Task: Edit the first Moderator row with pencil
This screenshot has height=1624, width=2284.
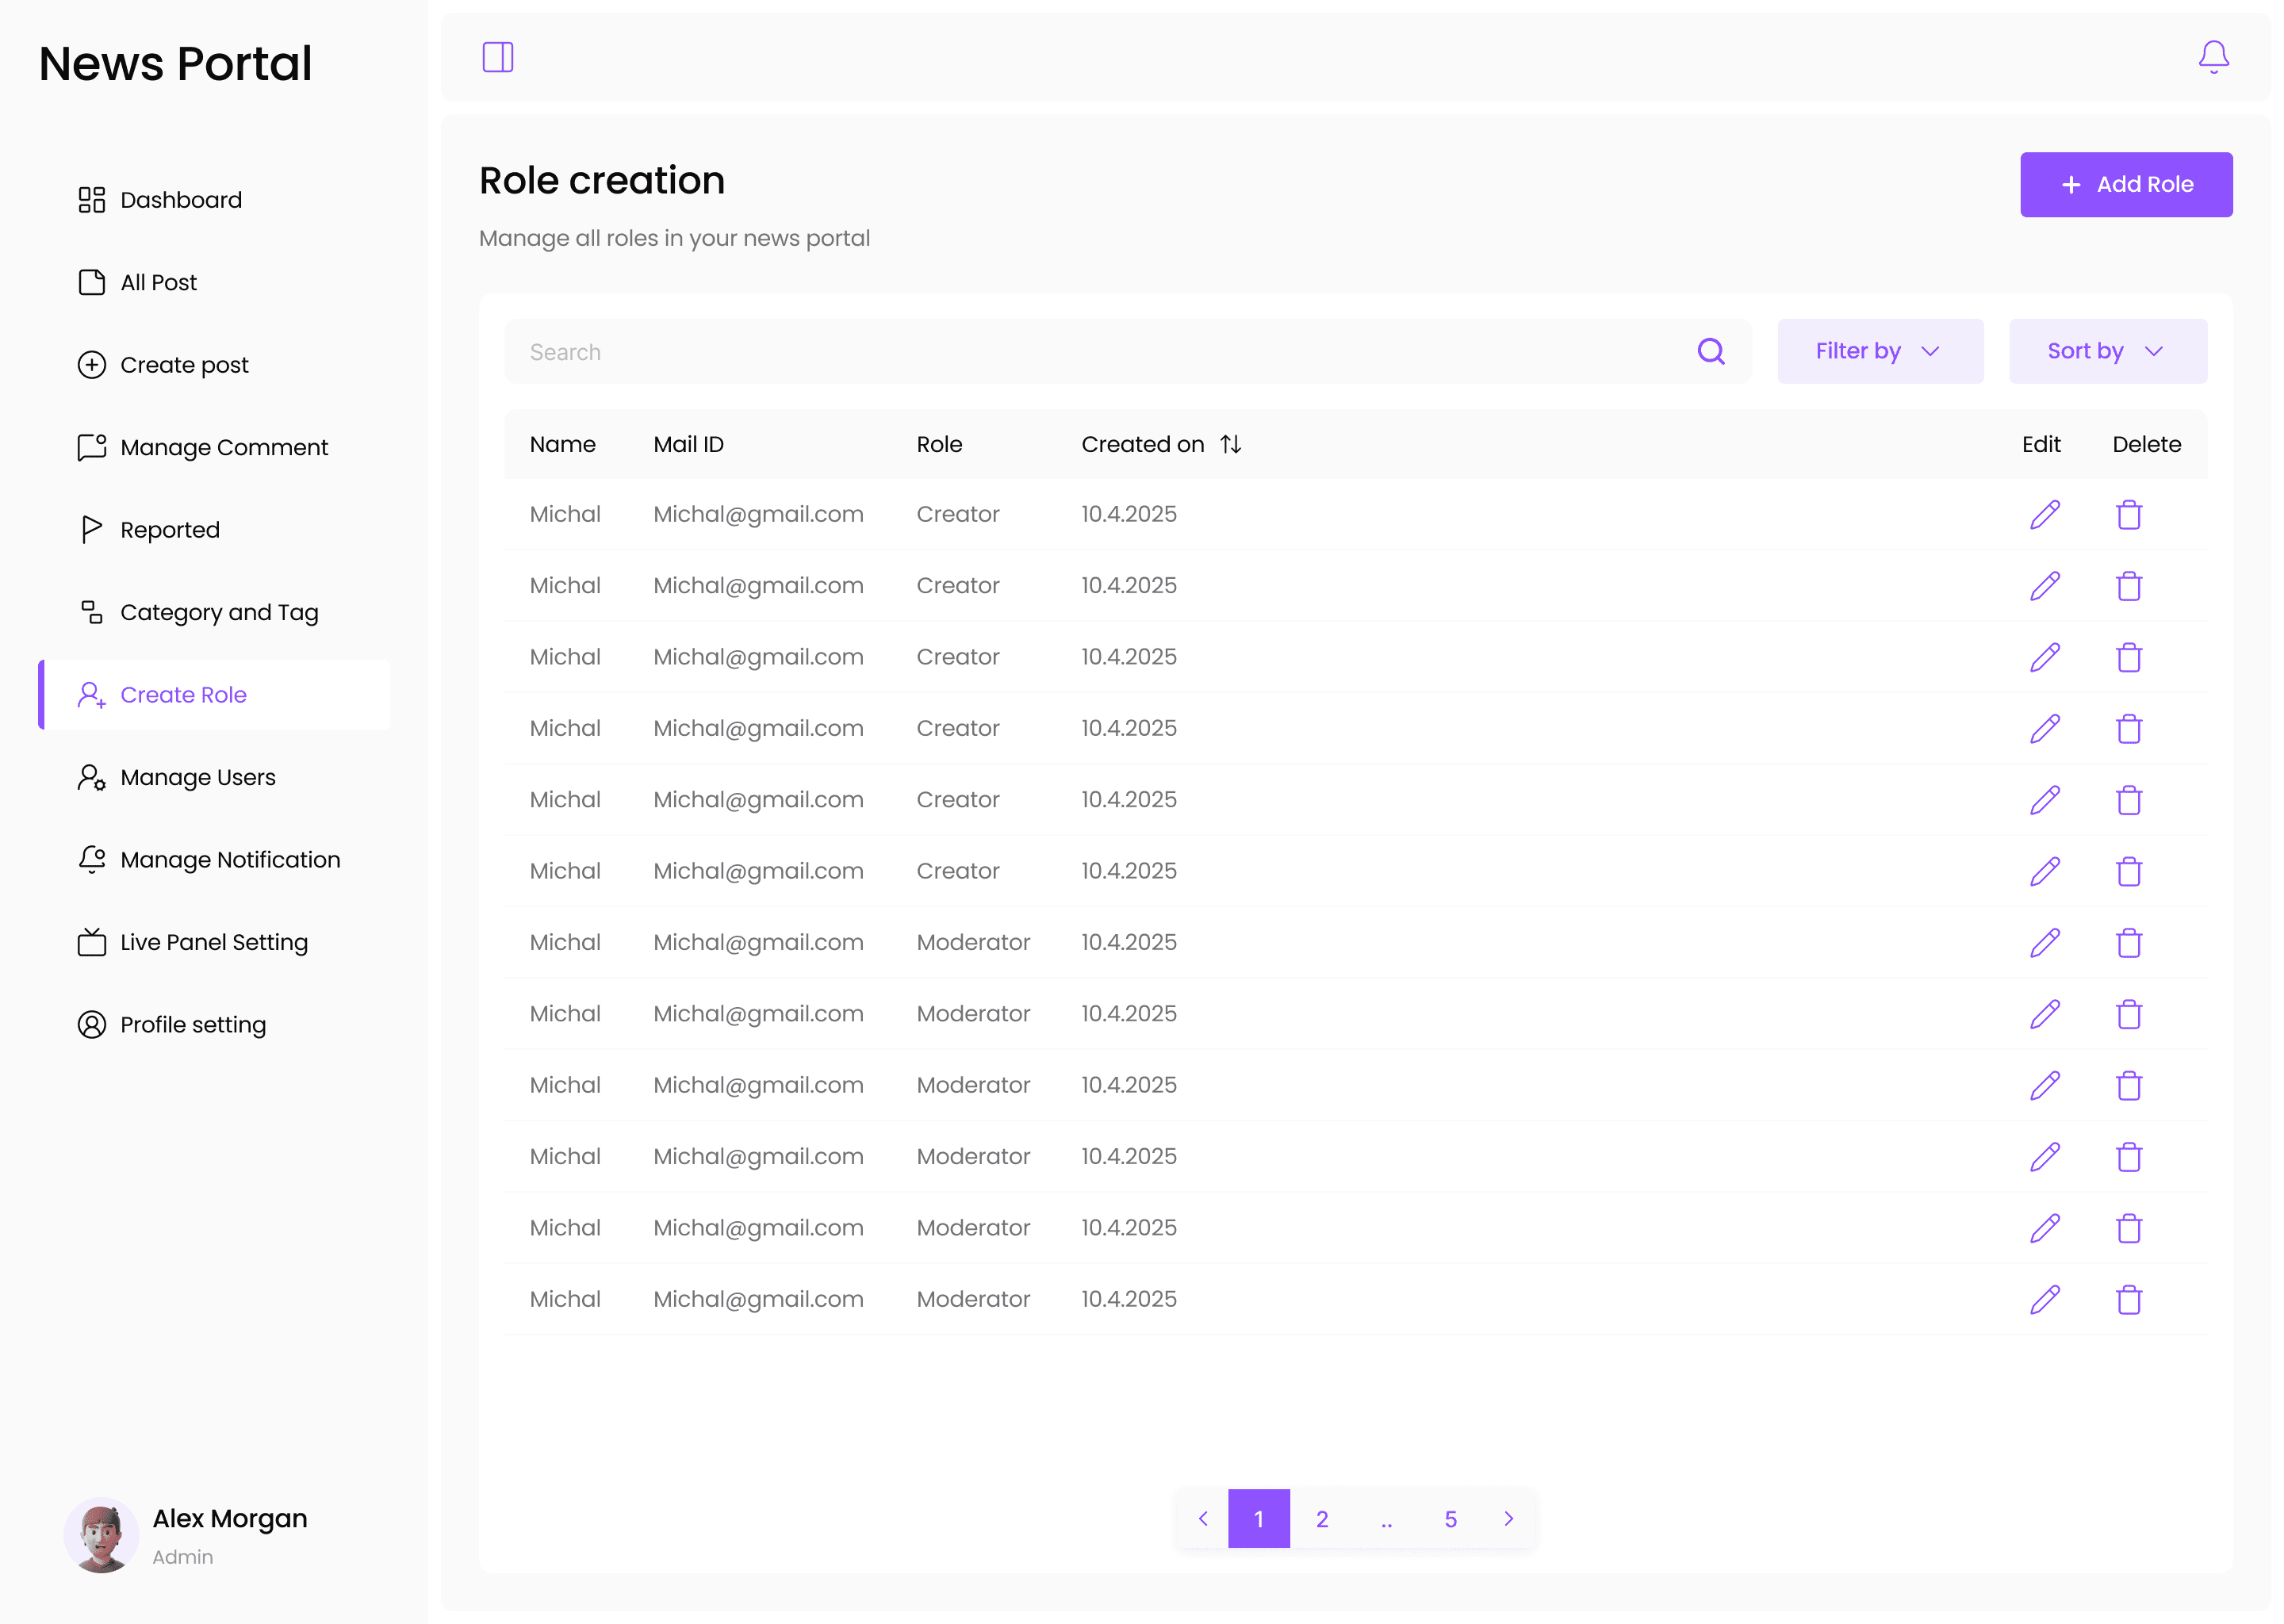Action: 2044,942
